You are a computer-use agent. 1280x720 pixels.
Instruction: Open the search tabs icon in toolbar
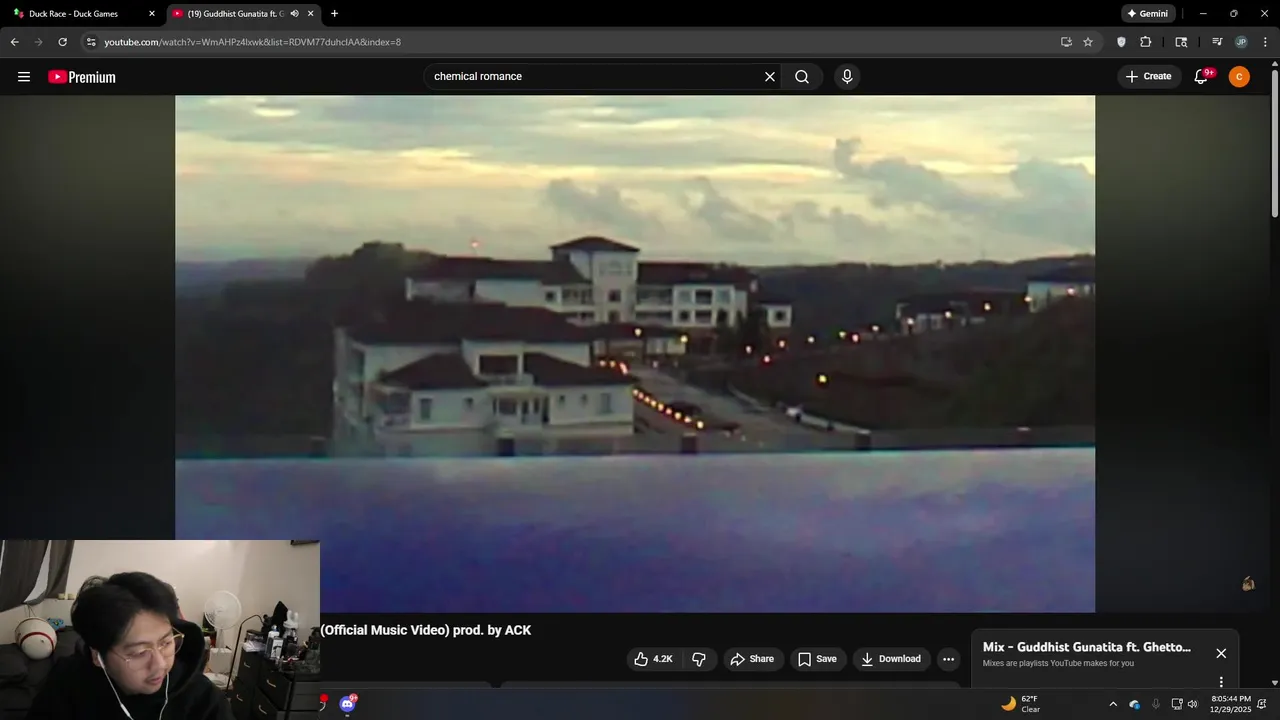[1181, 42]
